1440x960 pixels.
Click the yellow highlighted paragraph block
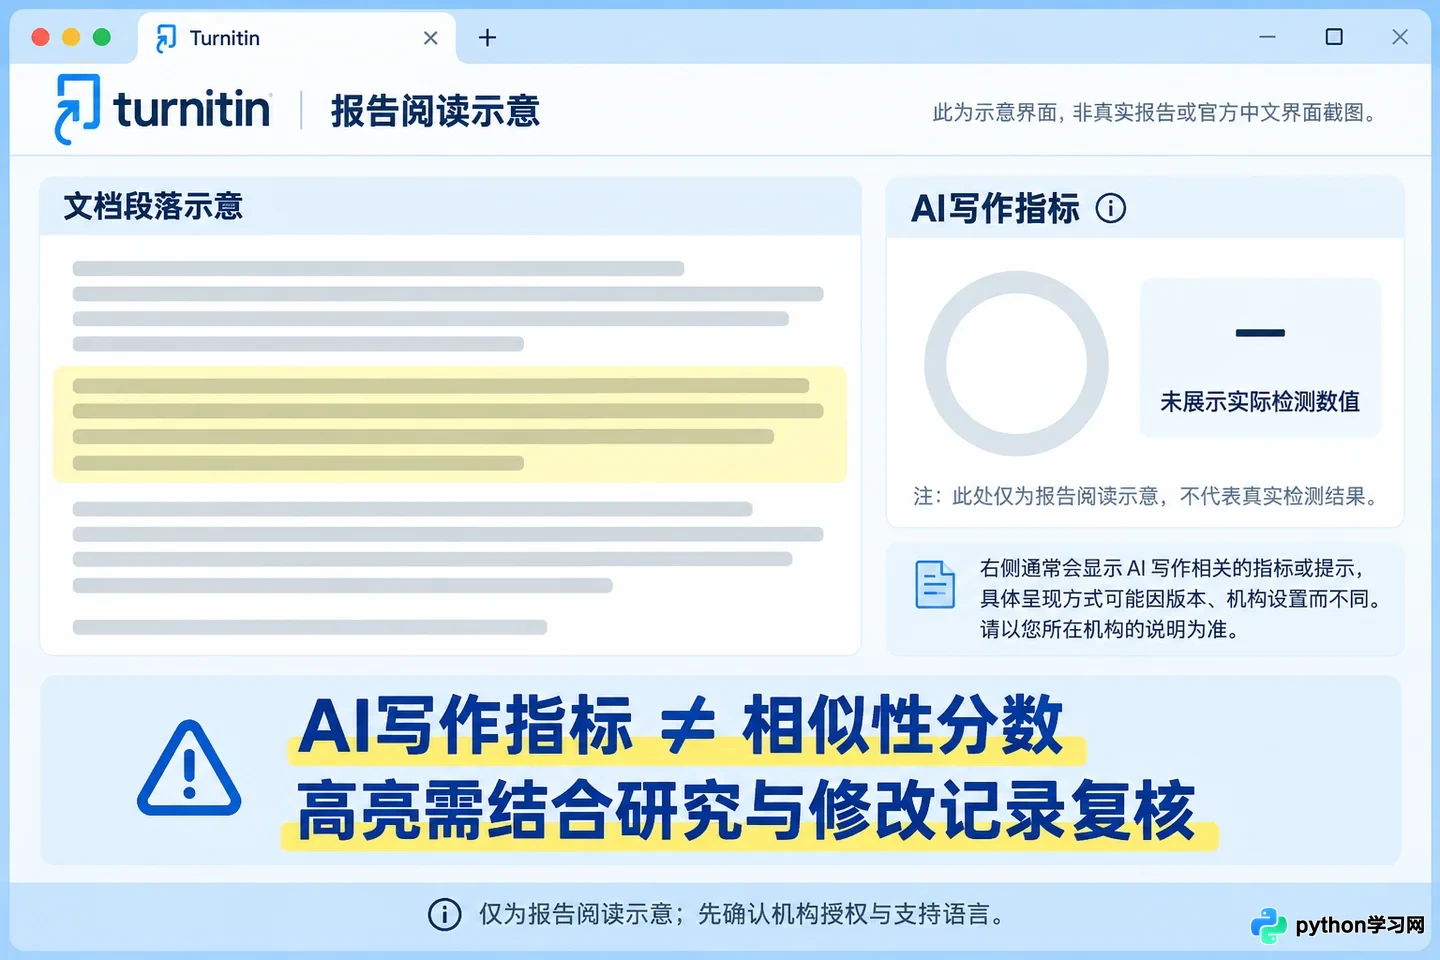[450, 424]
